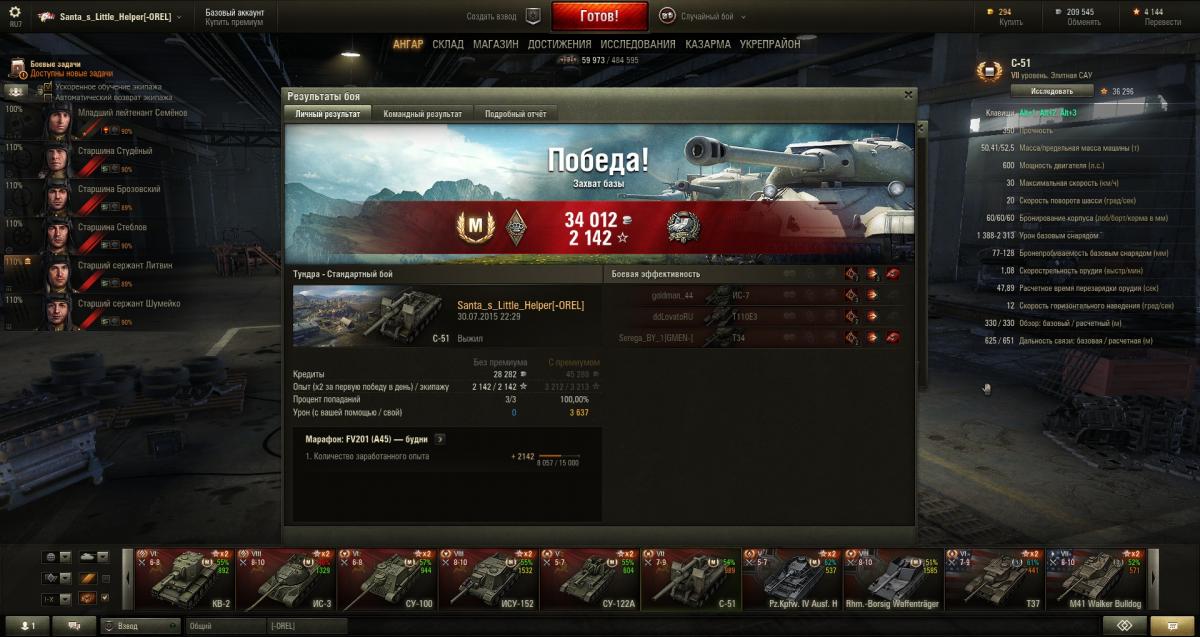Image resolution: width=1200 pixels, height=637 pixels.
Task: Switch to Командный результат tab
Action: pyautogui.click(x=422, y=114)
